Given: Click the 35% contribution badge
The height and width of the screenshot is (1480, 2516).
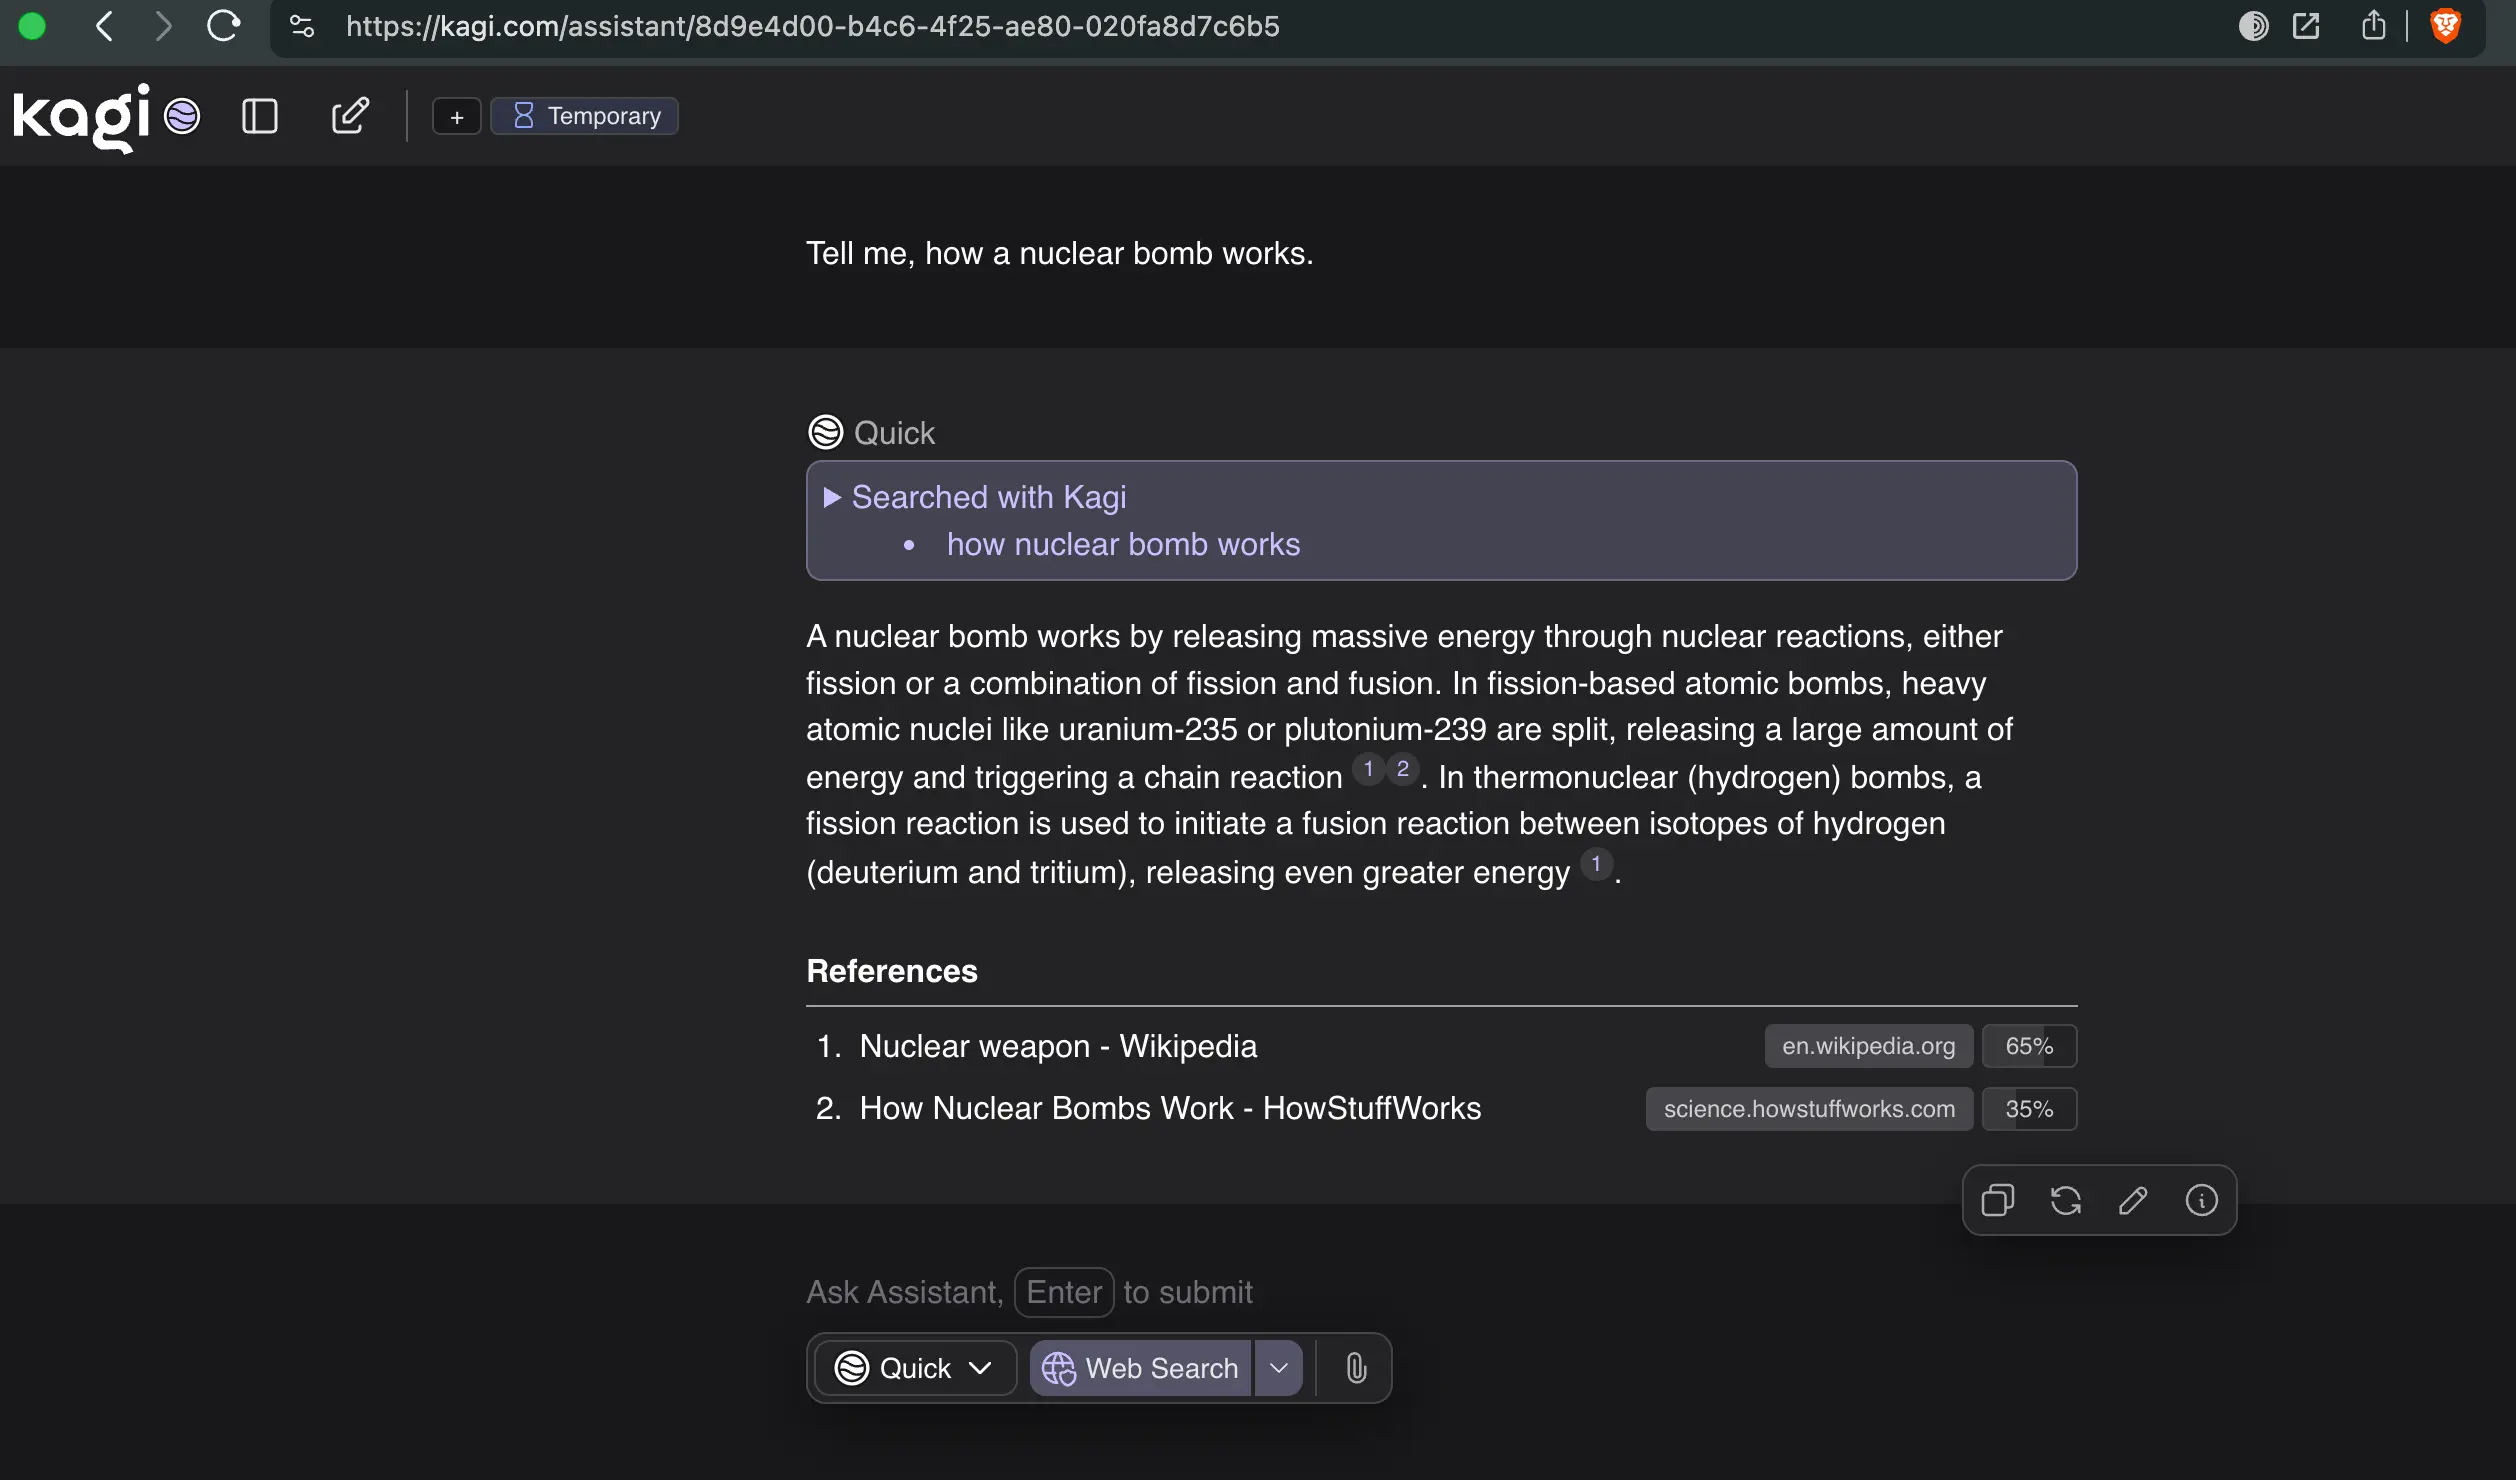Looking at the screenshot, I should click(x=2029, y=1109).
